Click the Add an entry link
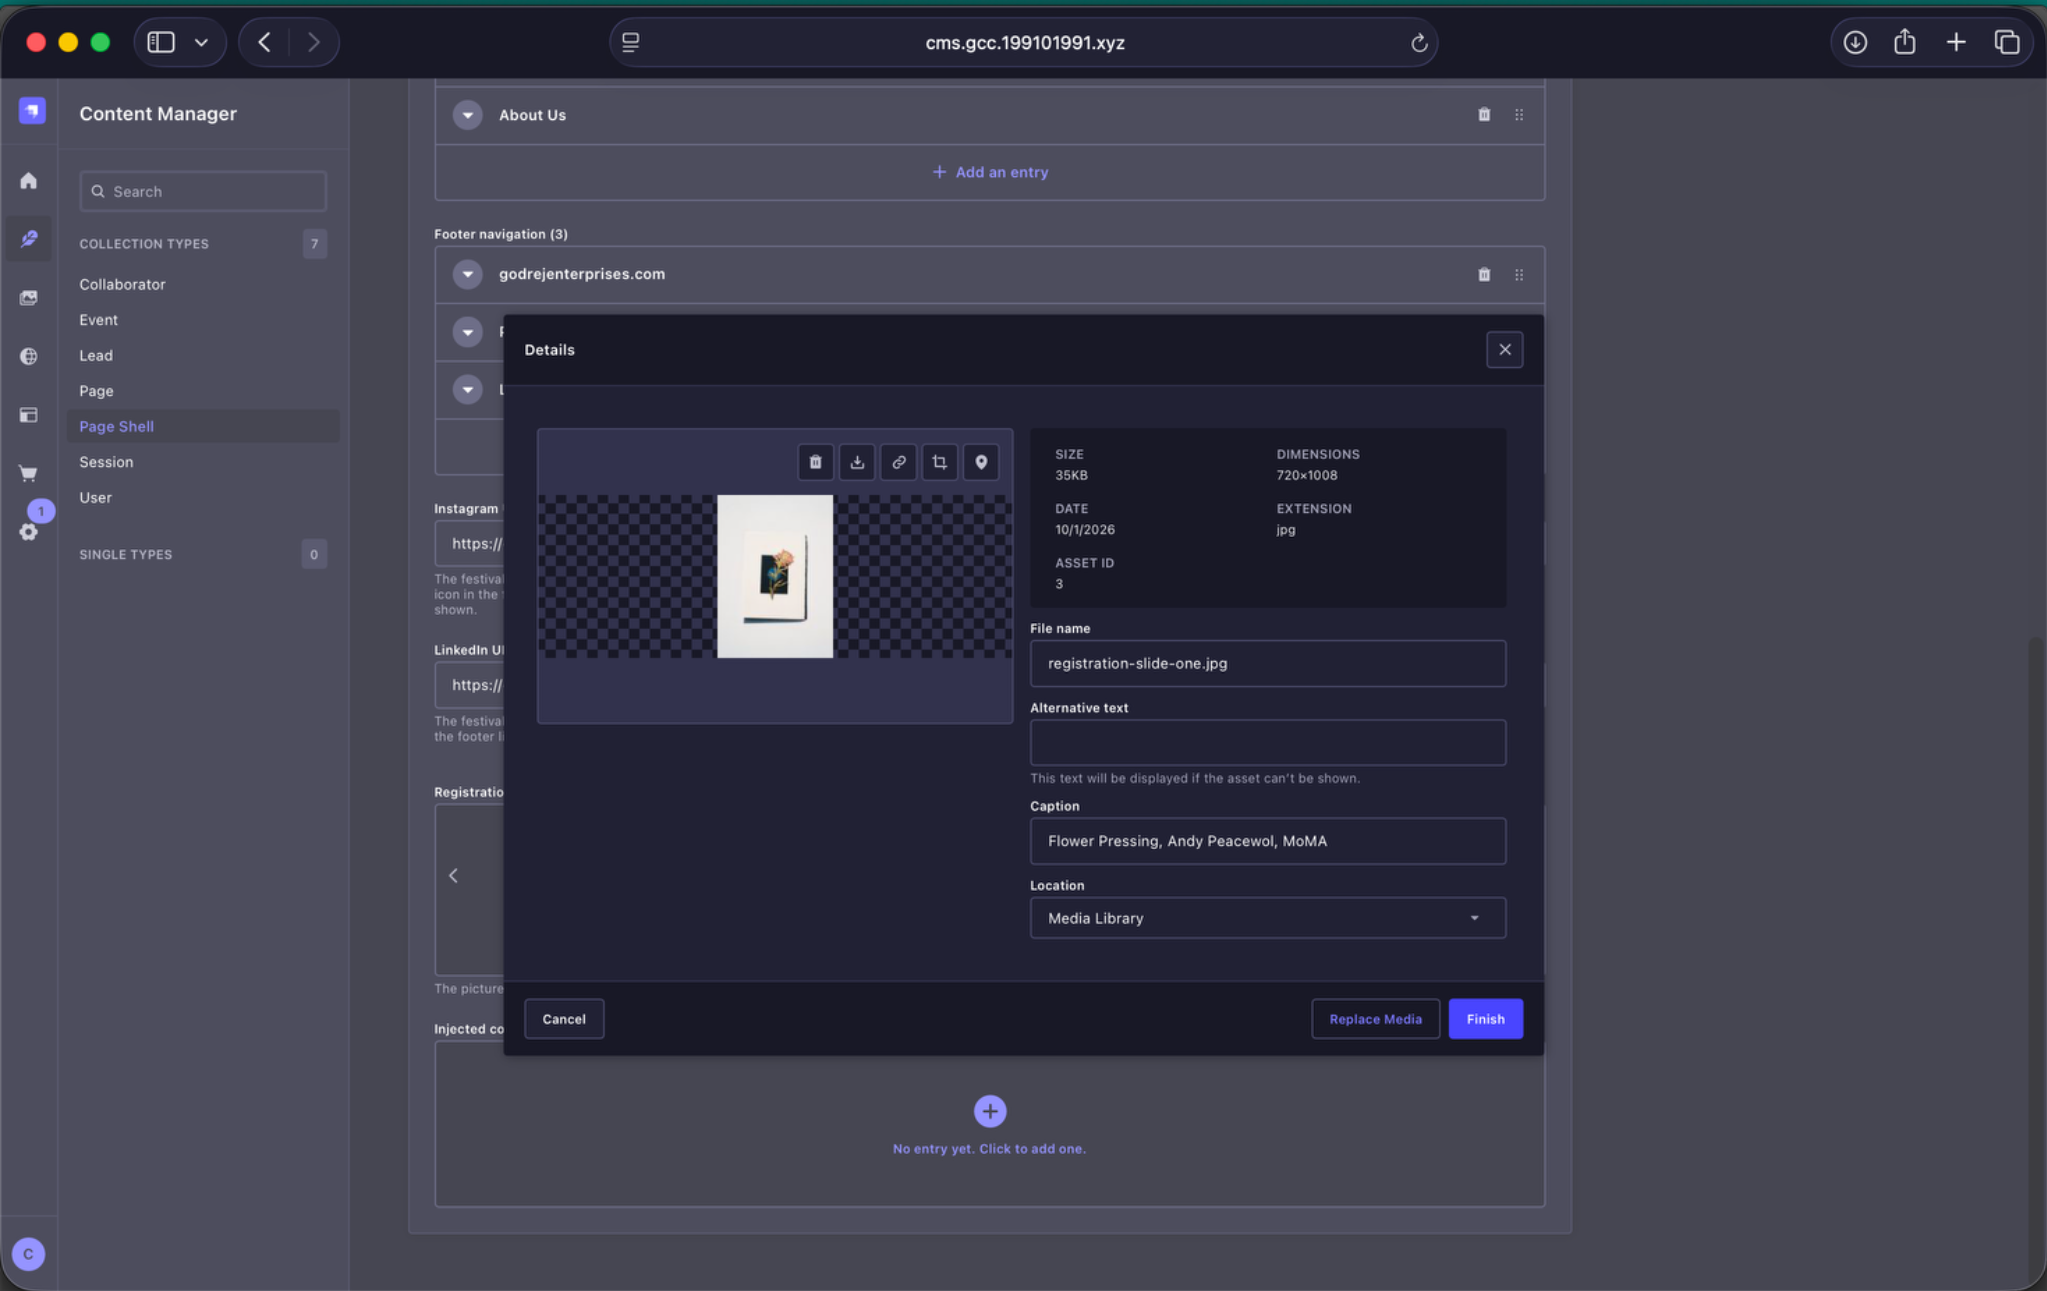Screen dimensions: 2047x1291 (x=990, y=172)
